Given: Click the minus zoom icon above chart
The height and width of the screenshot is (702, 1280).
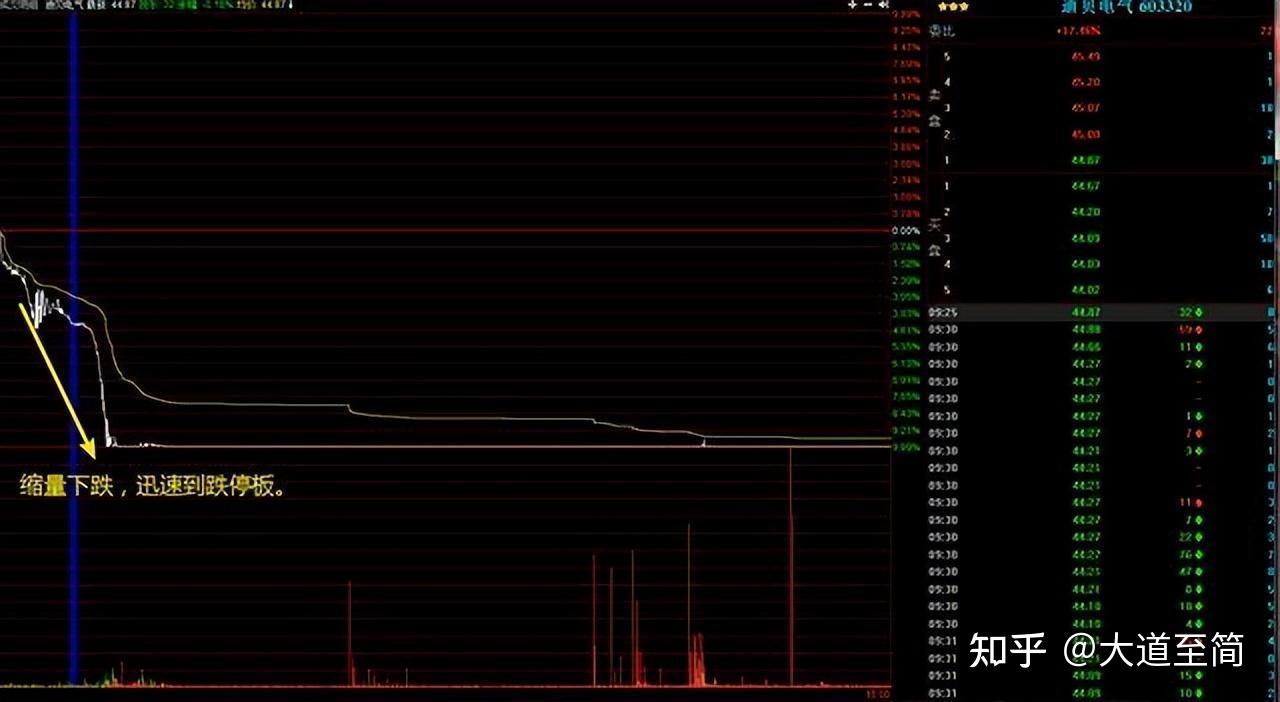Looking at the screenshot, I should [868, 5].
